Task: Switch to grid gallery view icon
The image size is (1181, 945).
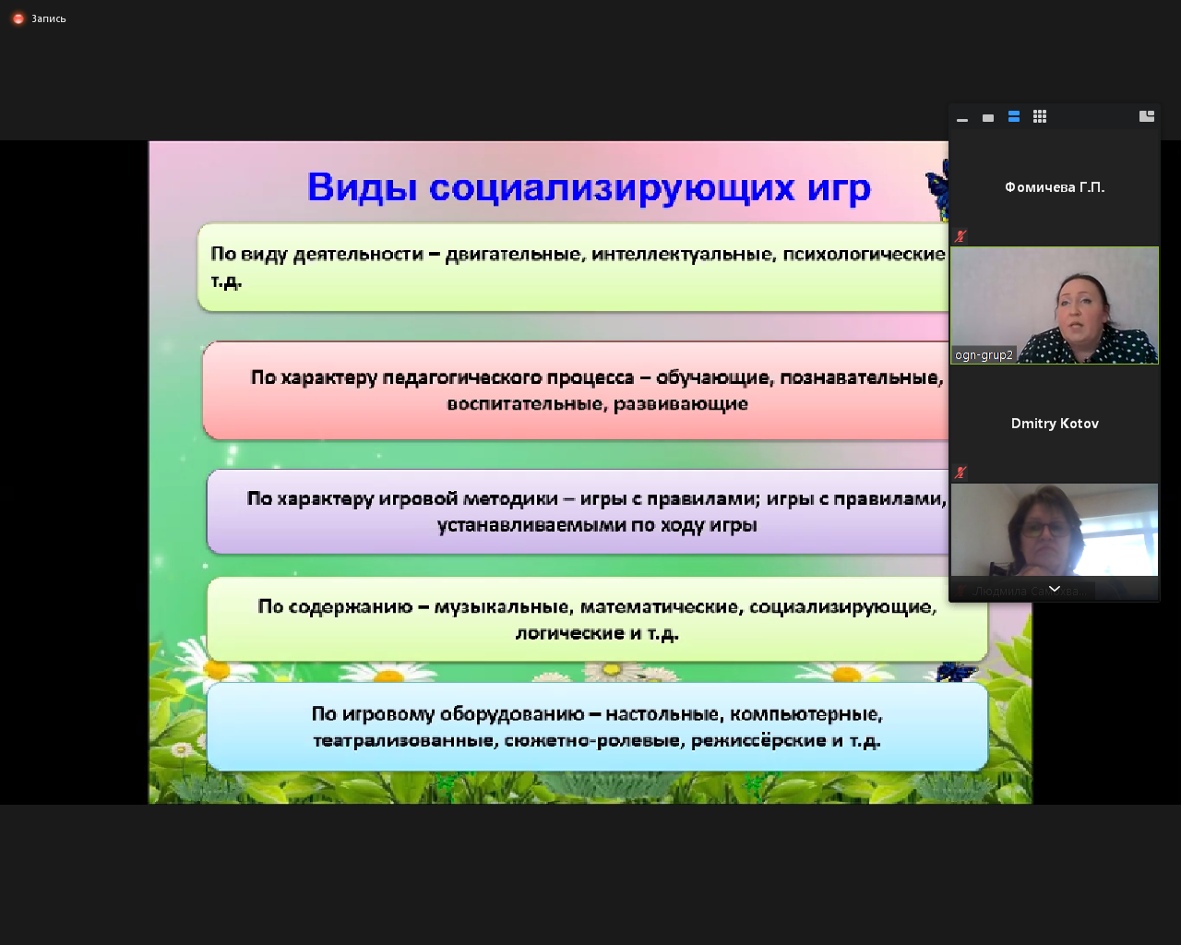Action: coord(1039,117)
